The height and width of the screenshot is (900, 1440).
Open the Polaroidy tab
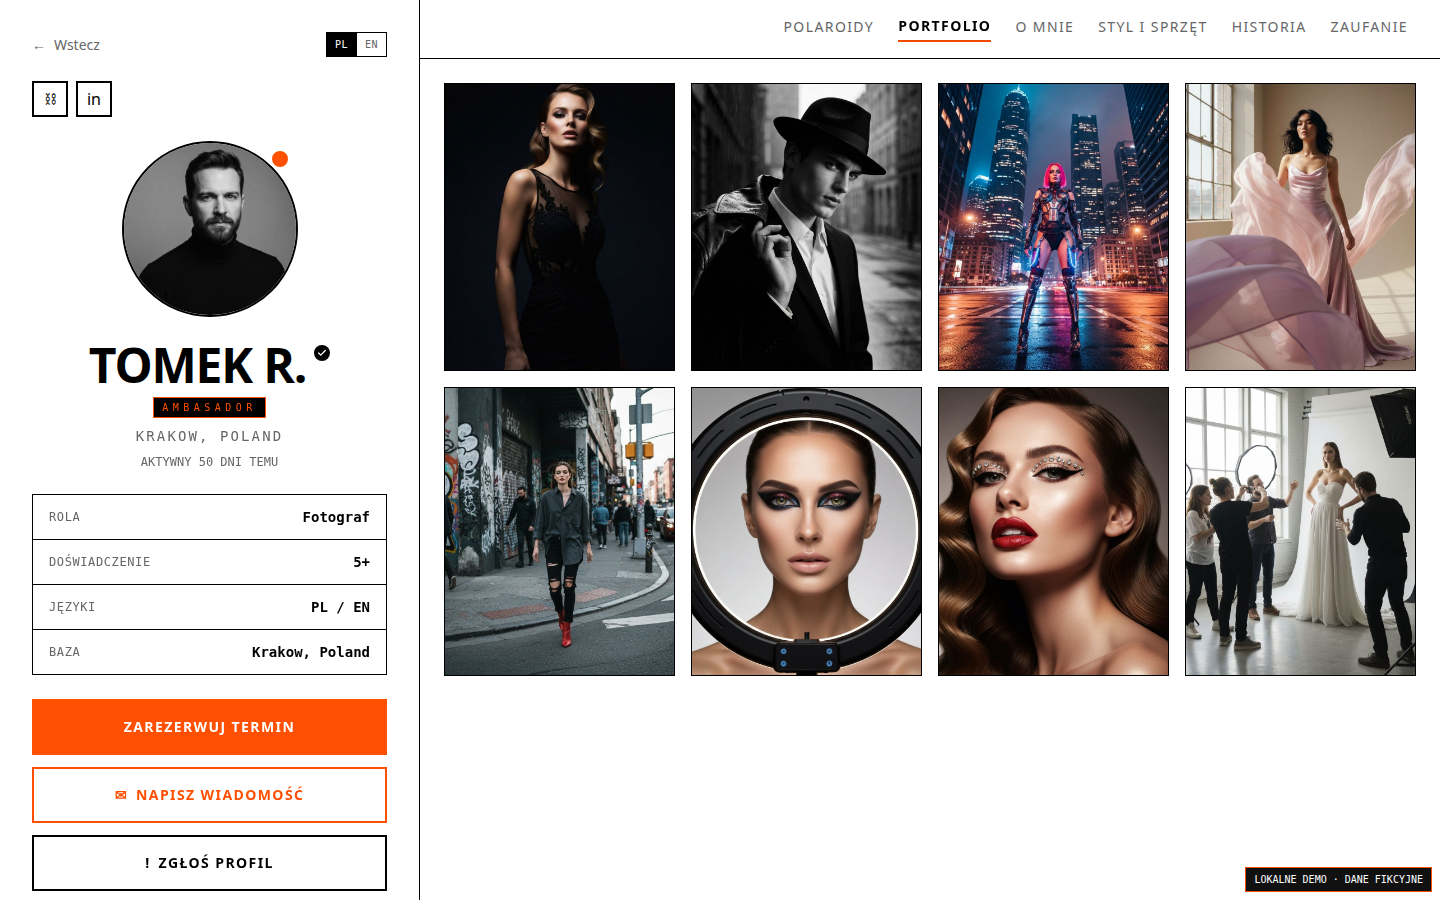[828, 27]
